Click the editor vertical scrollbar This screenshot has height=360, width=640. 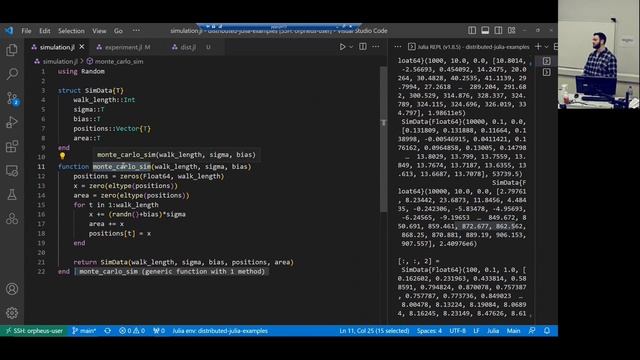tap(383, 139)
